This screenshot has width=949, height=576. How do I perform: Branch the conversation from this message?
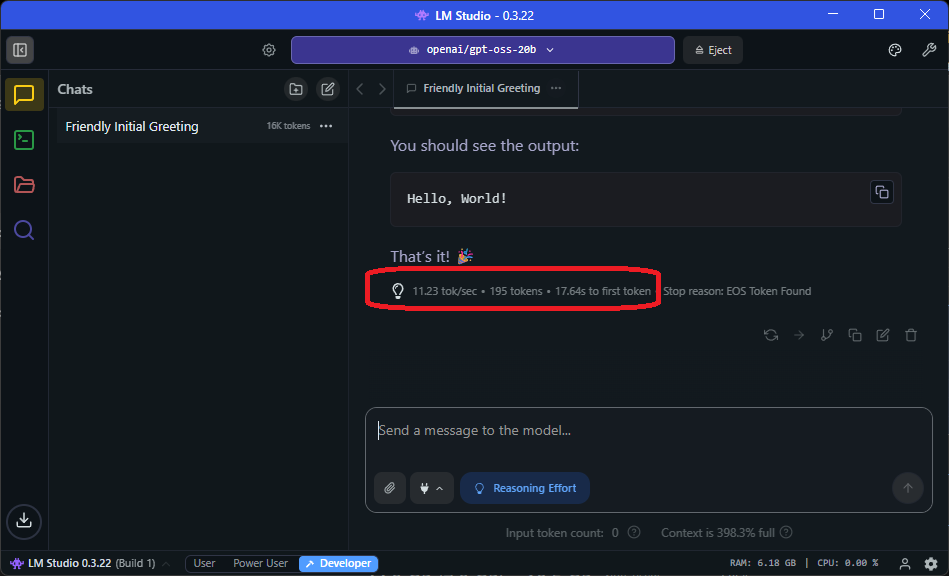pyautogui.click(x=827, y=335)
